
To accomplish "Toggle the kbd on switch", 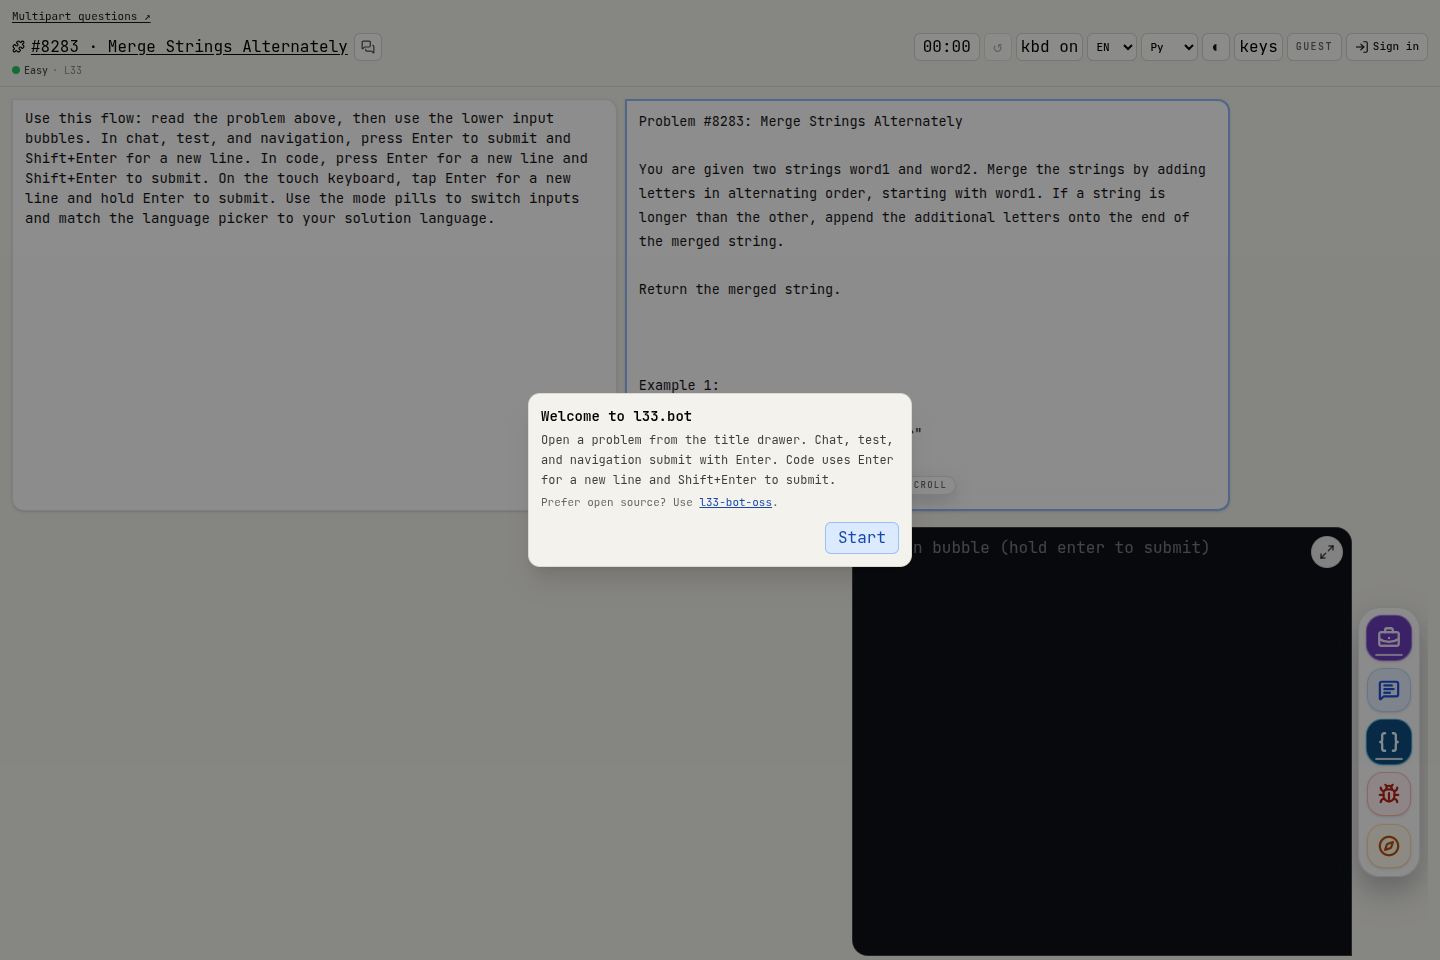I will (x=1049, y=47).
